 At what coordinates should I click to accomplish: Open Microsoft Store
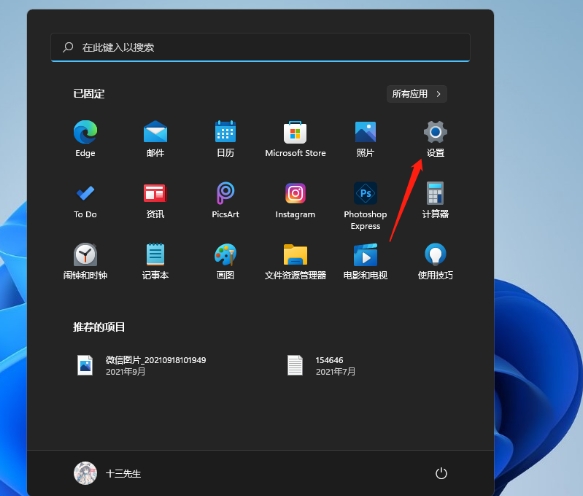[x=295, y=138]
